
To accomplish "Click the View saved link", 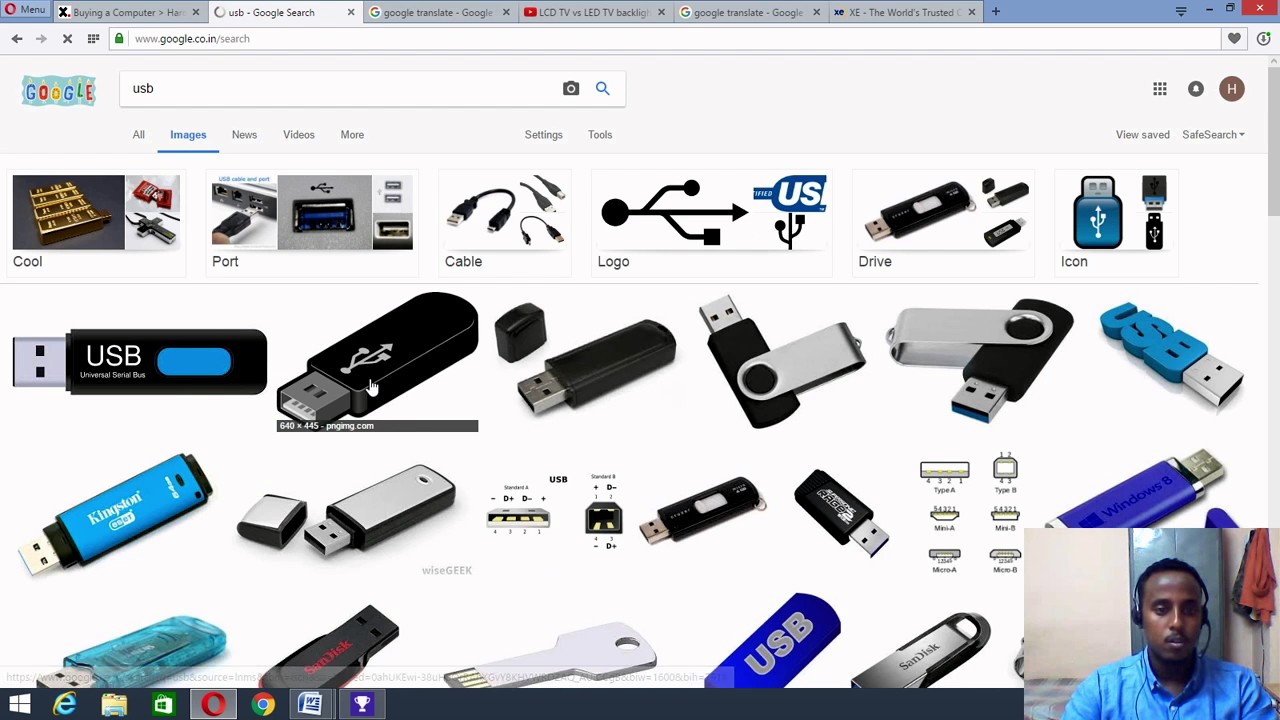I will (1142, 134).
